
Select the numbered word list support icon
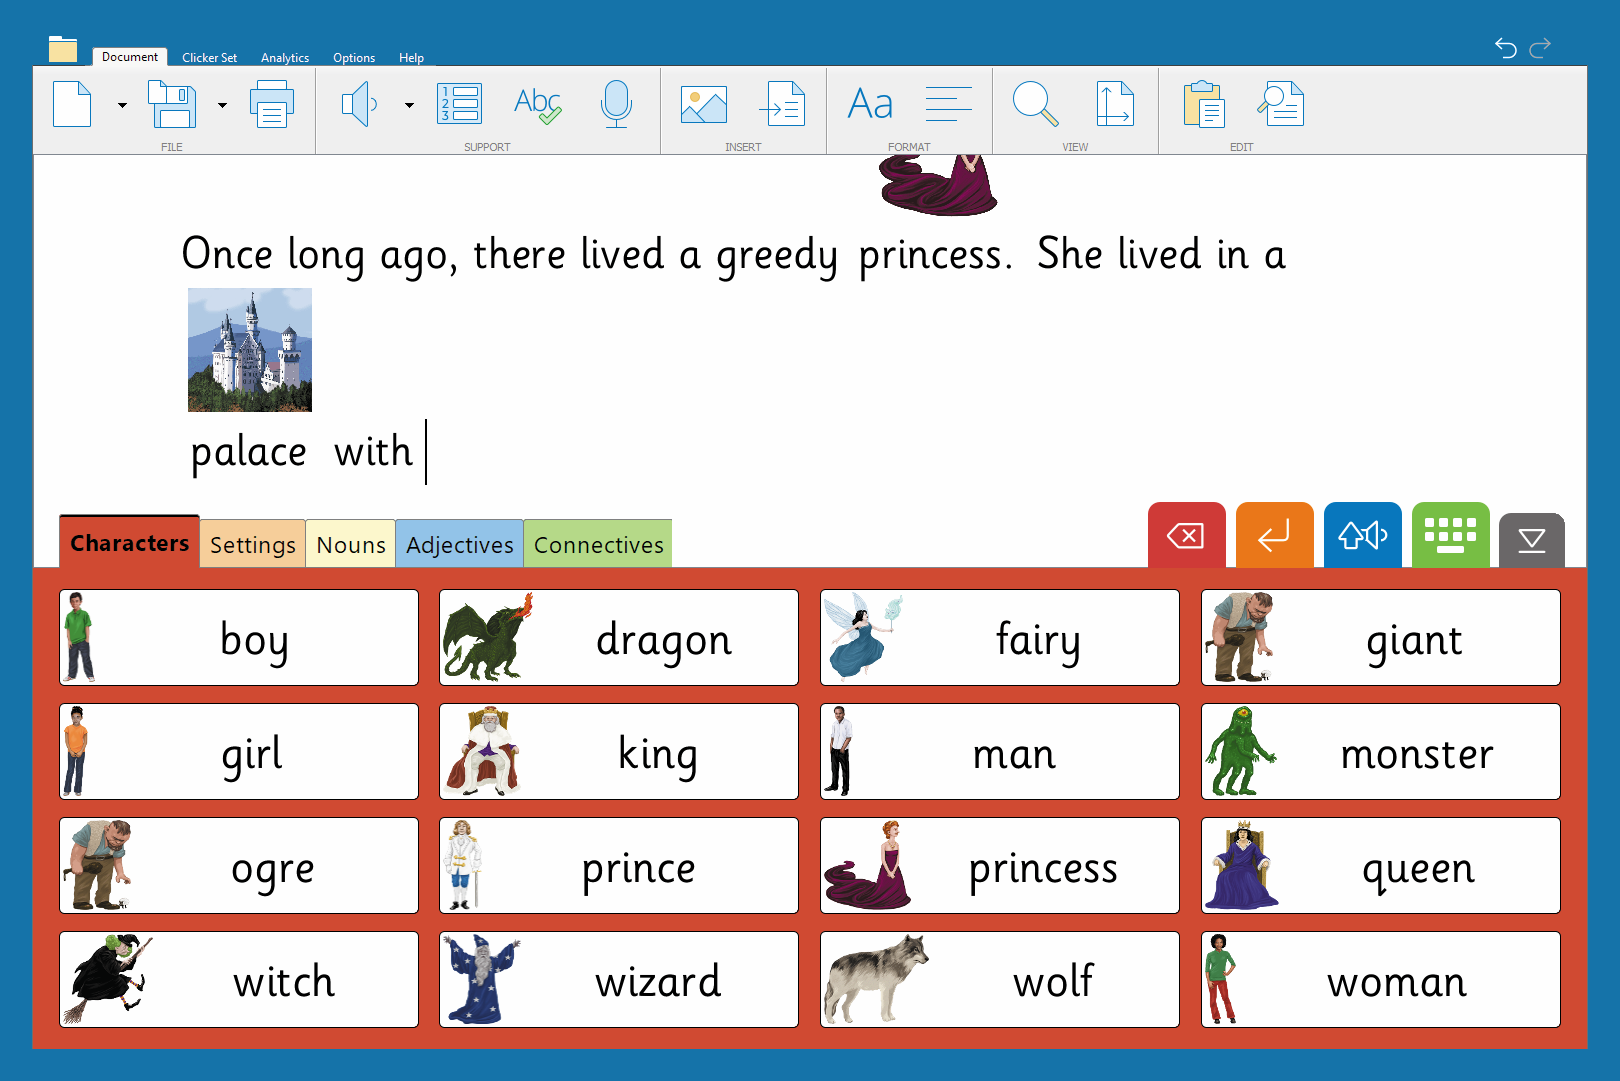tap(458, 104)
